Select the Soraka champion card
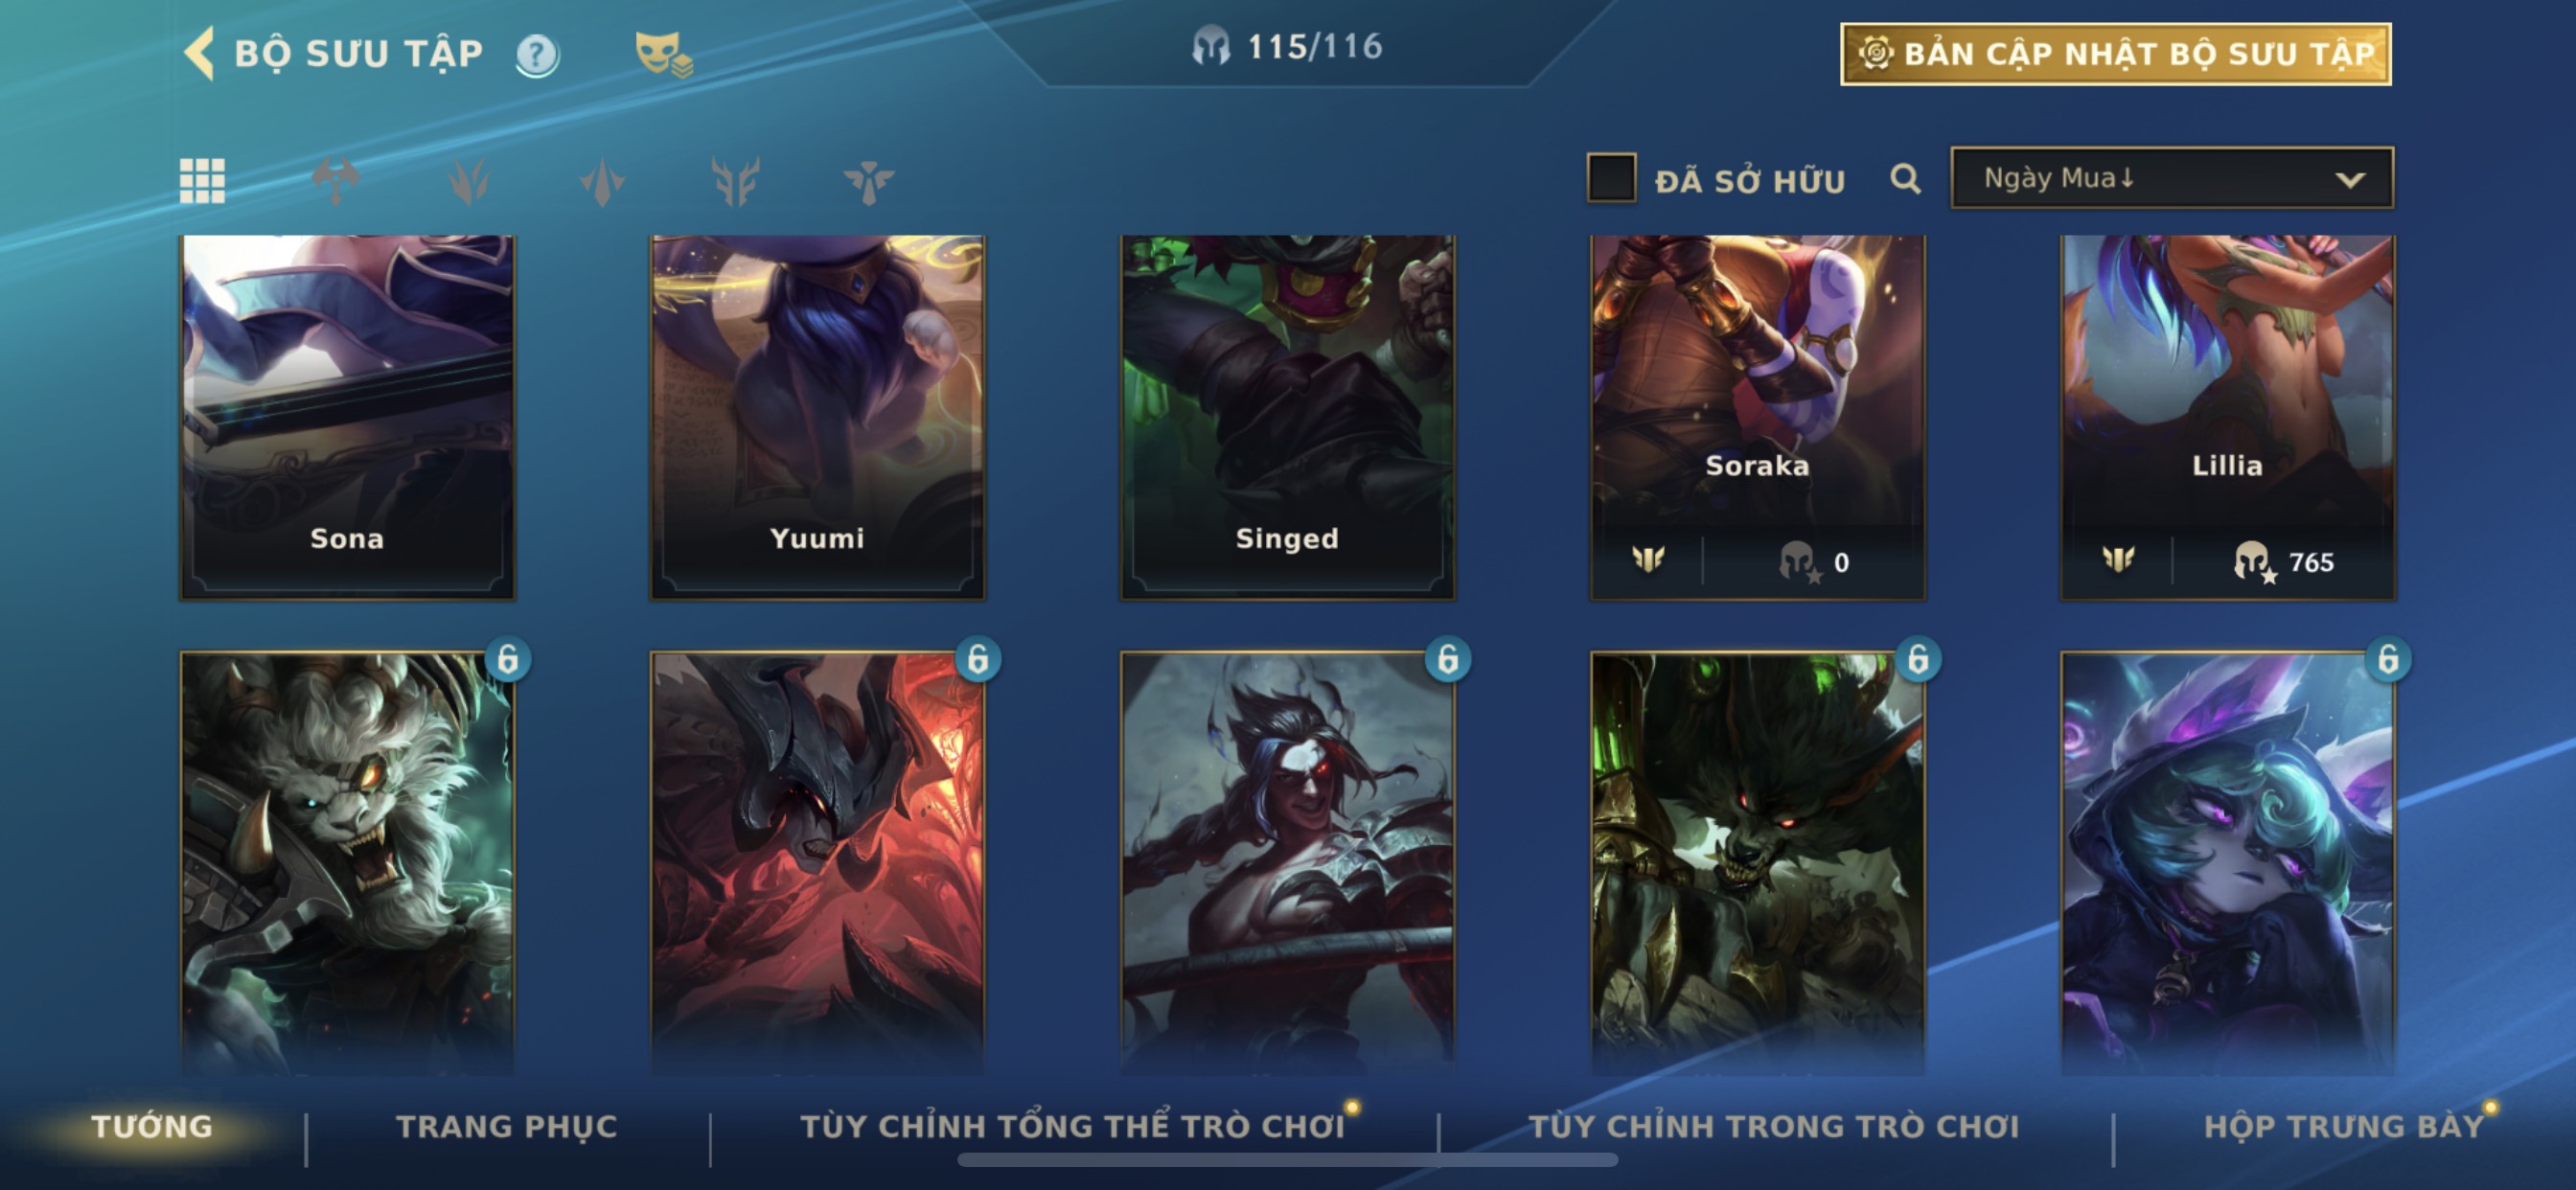The height and width of the screenshot is (1190, 2576). (x=1757, y=418)
